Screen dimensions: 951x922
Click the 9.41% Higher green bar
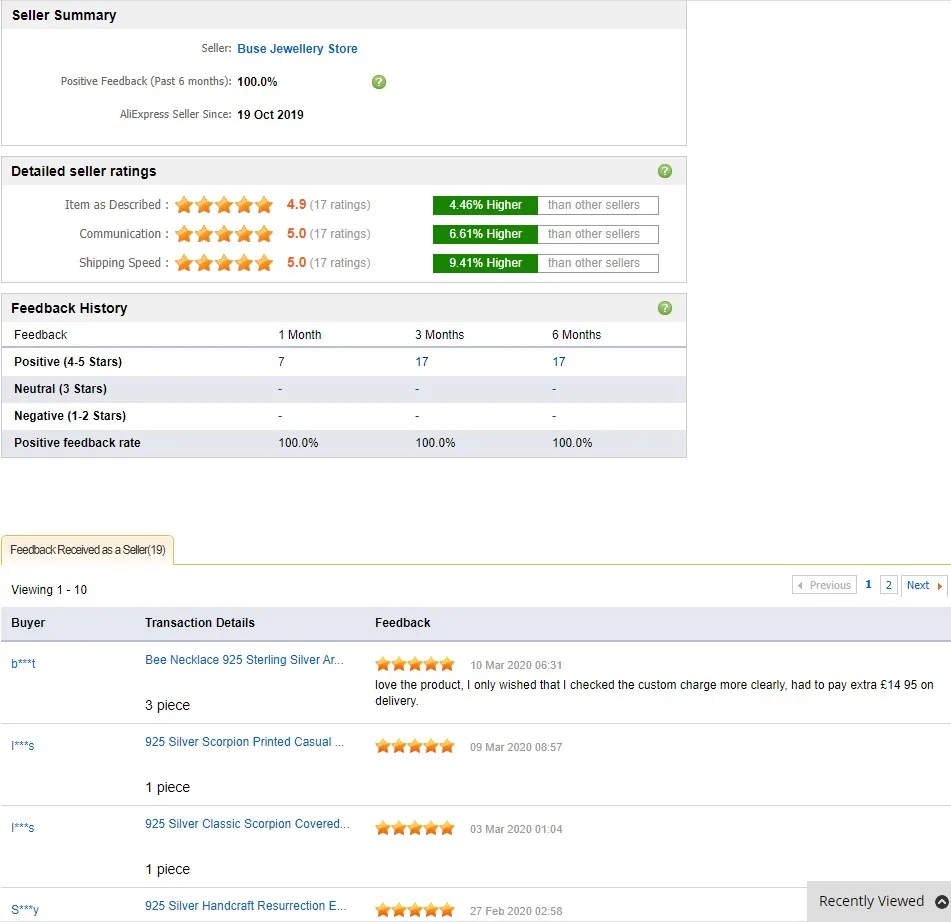[x=485, y=263]
